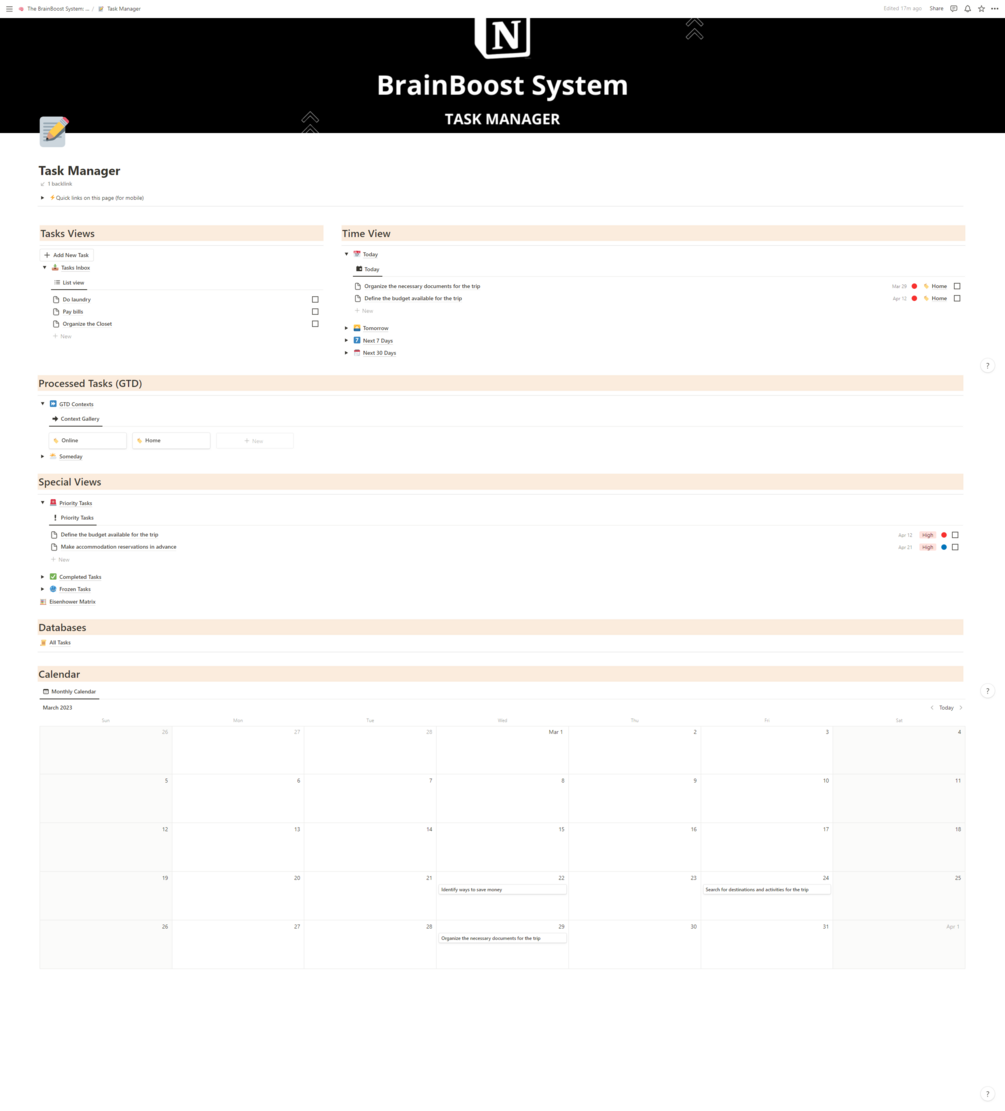
Task: Go to previous month in calendar
Action: click(x=932, y=708)
